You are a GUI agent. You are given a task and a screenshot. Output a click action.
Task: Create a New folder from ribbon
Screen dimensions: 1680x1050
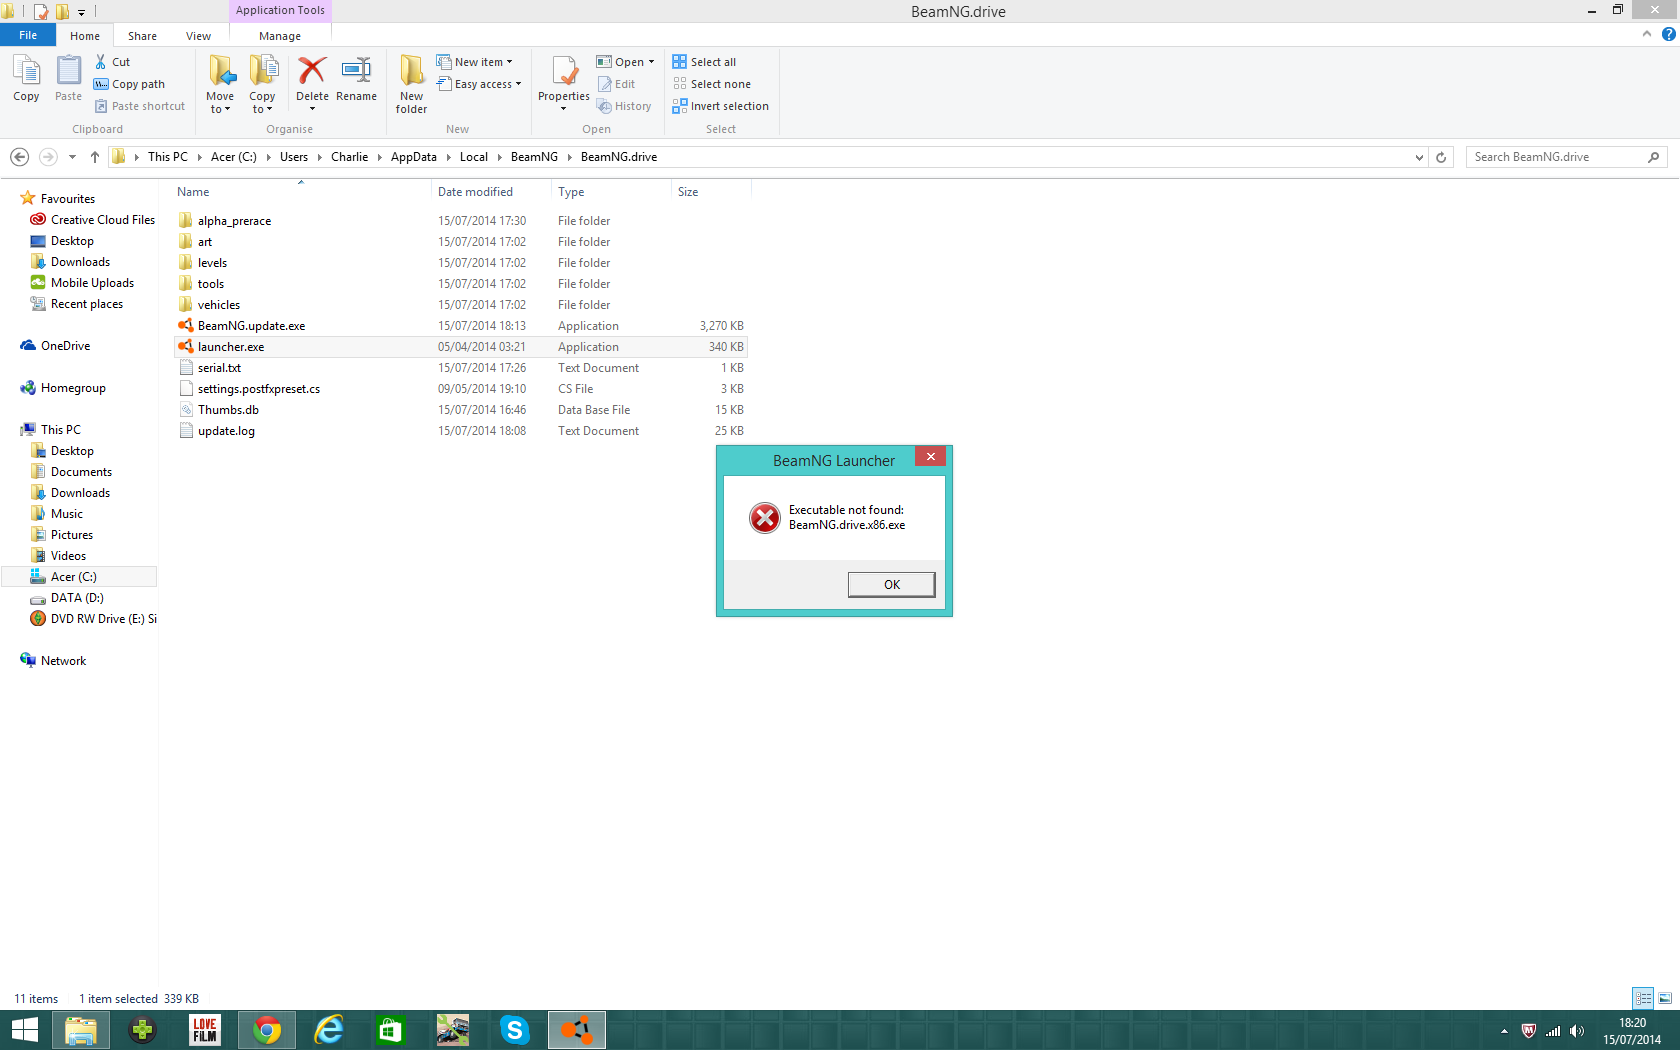pyautogui.click(x=411, y=84)
